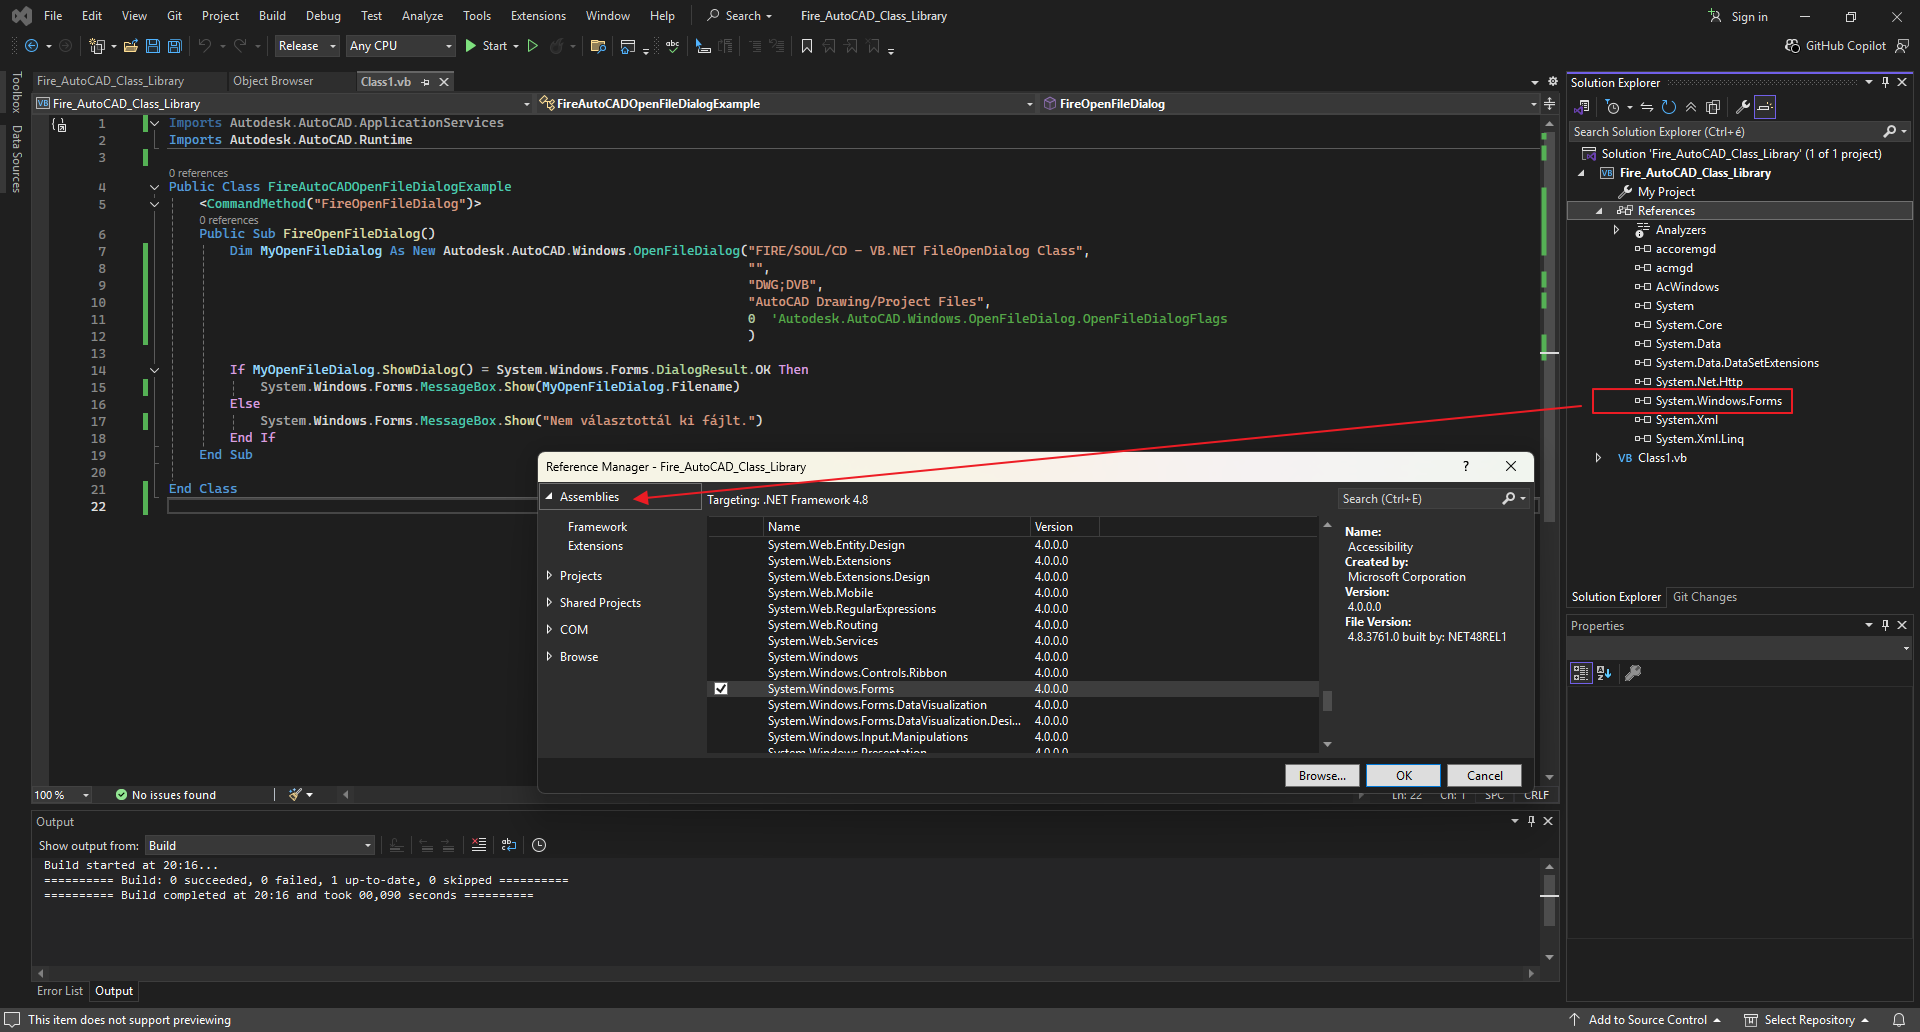Click the Reference Manager list vertical scrollbar thumb

click(1327, 700)
